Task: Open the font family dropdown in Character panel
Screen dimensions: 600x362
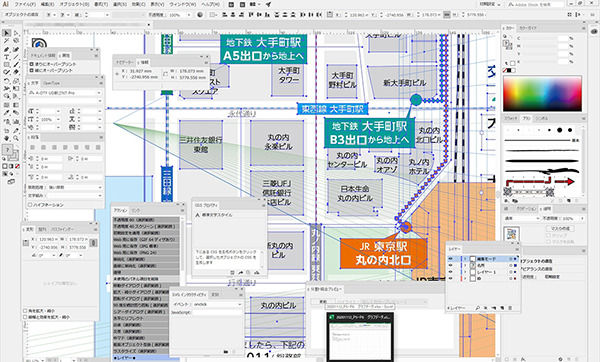Action: click(99, 93)
